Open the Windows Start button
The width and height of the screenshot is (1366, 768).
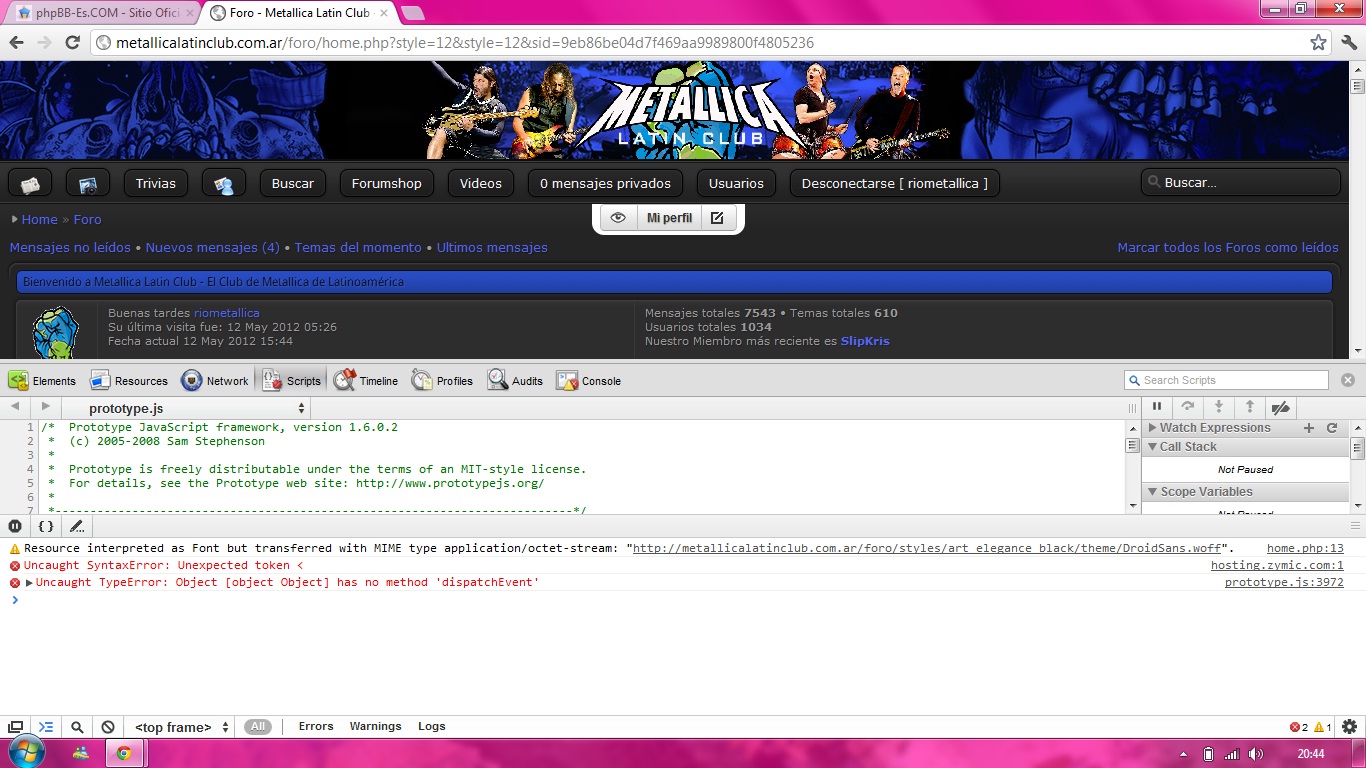point(25,753)
